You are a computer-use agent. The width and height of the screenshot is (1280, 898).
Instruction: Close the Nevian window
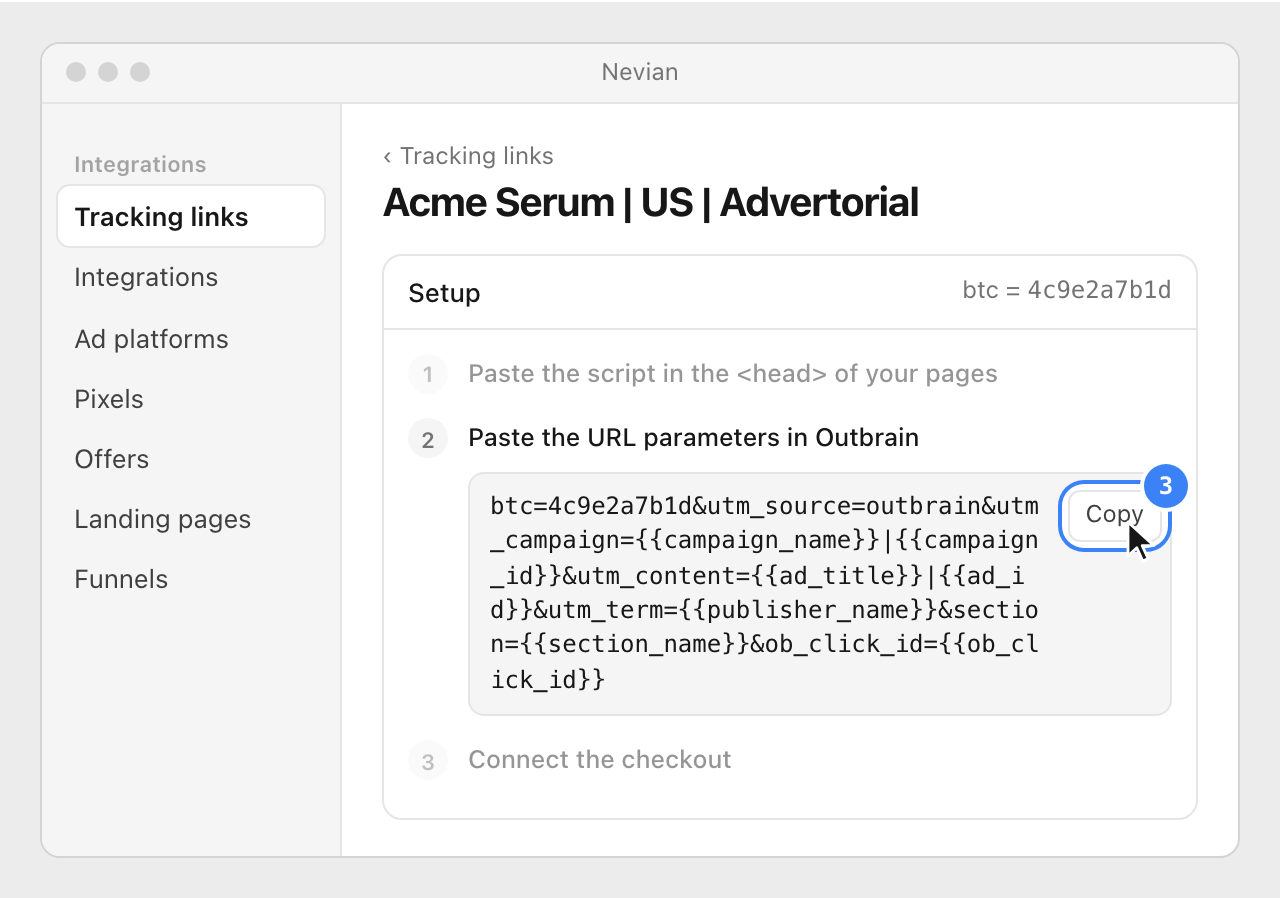76,72
